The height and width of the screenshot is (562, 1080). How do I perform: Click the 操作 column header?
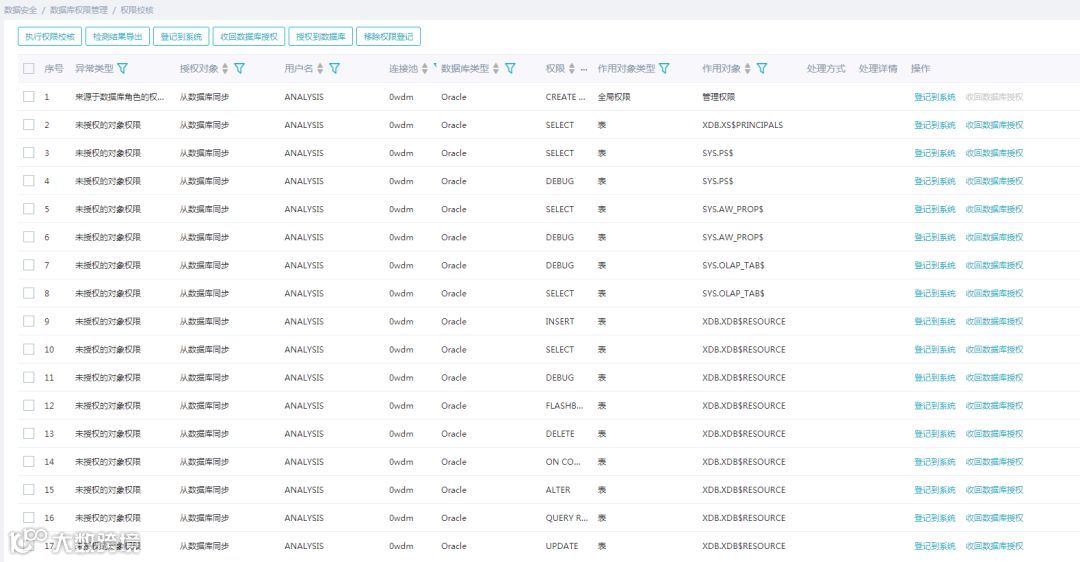[920, 68]
